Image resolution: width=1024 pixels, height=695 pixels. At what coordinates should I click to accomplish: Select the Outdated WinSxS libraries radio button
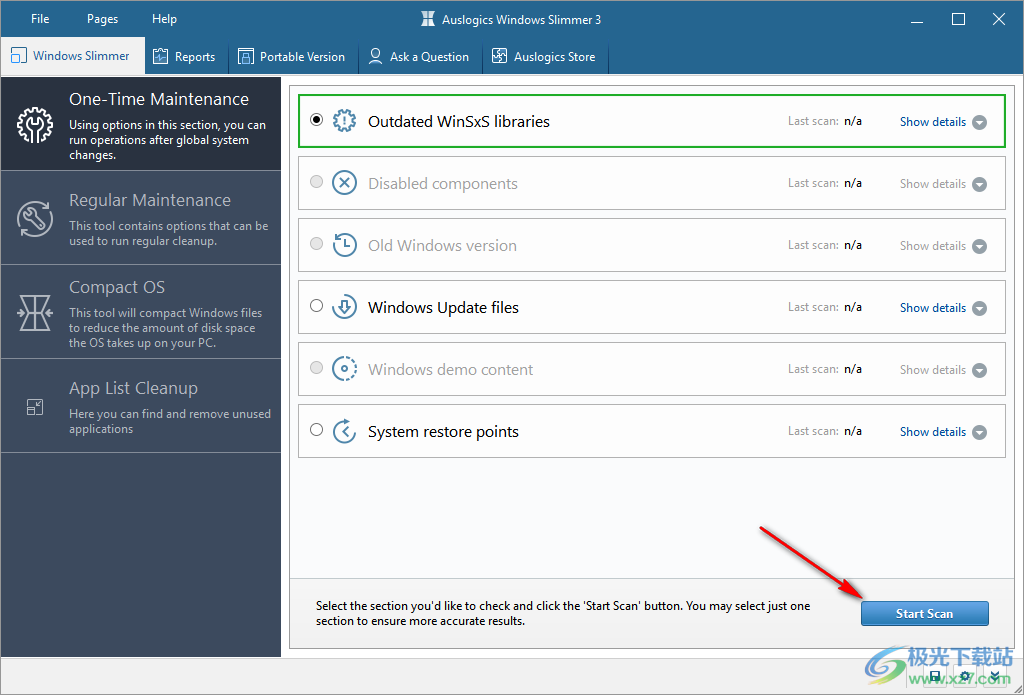coord(317,120)
